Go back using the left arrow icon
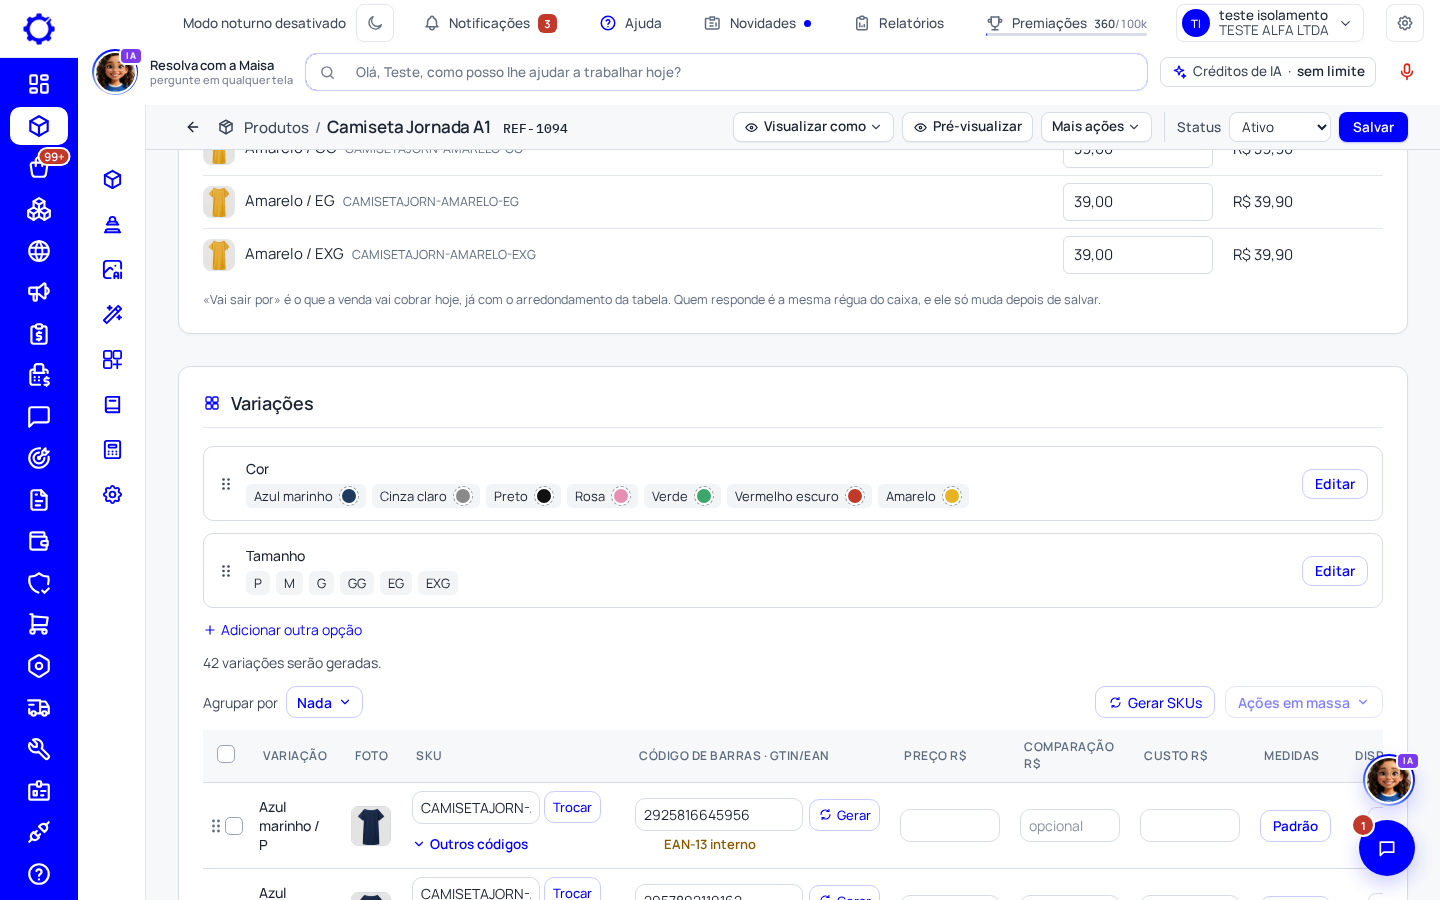This screenshot has width=1440, height=900. [x=193, y=127]
